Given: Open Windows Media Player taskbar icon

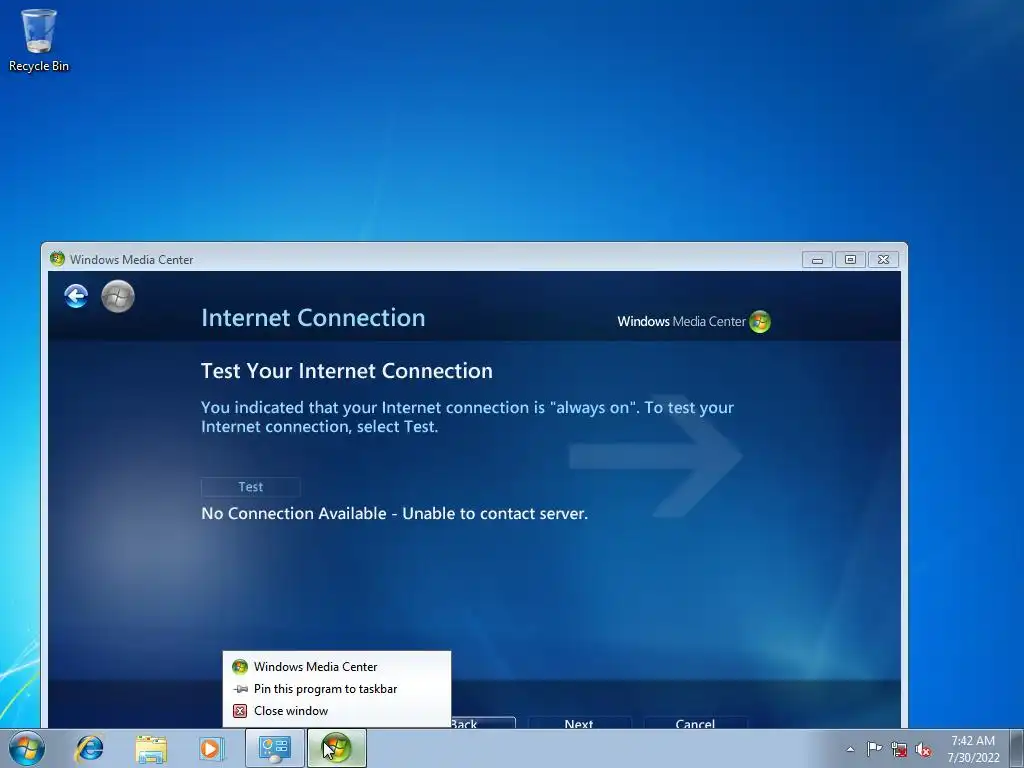Looking at the screenshot, I should (211, 748).
